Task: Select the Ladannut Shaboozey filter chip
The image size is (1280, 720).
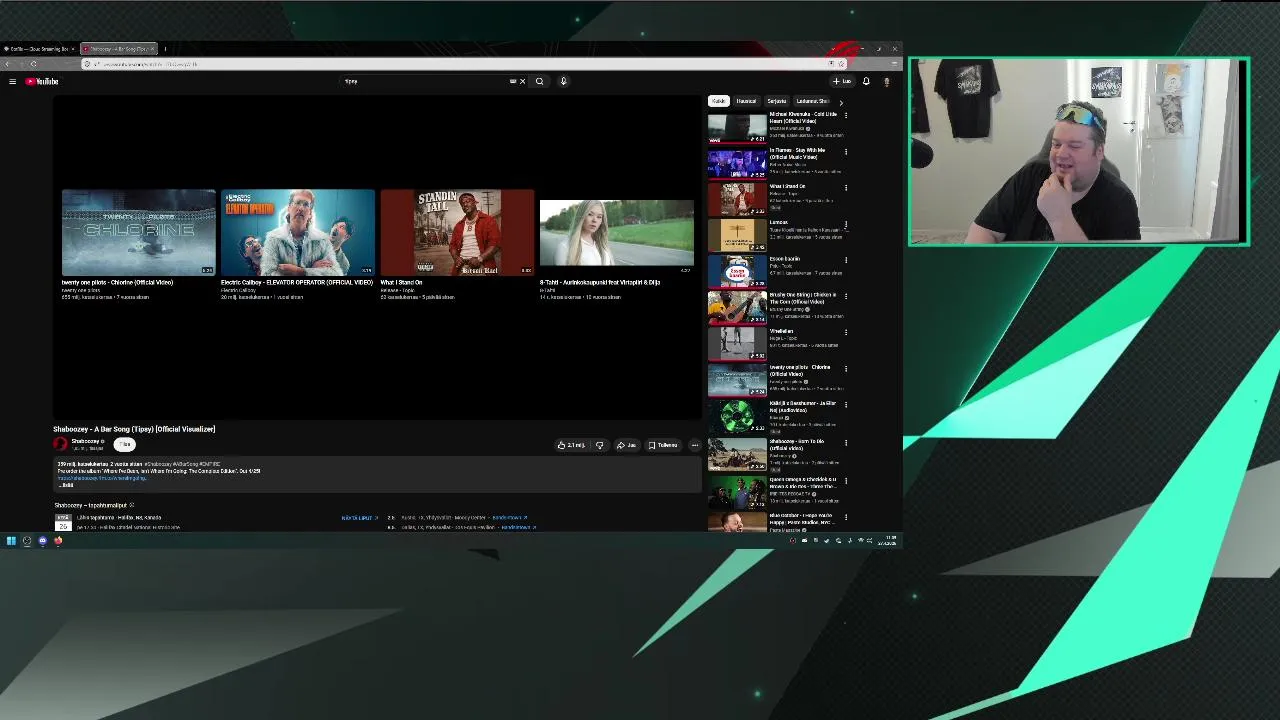Action: click(x=812, y=101)
